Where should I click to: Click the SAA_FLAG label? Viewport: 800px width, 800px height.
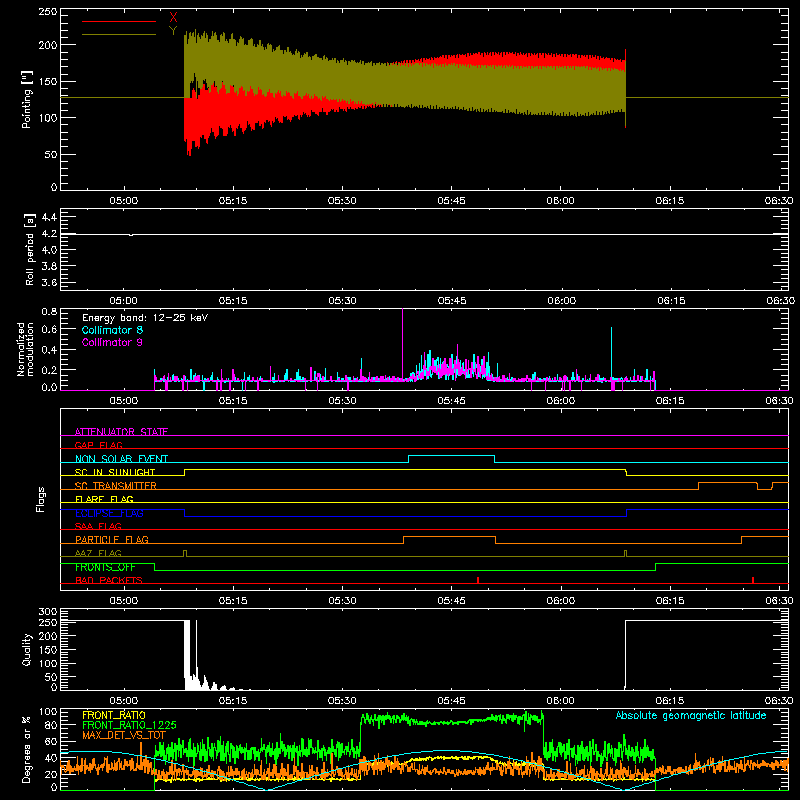(x=98, y=526)
